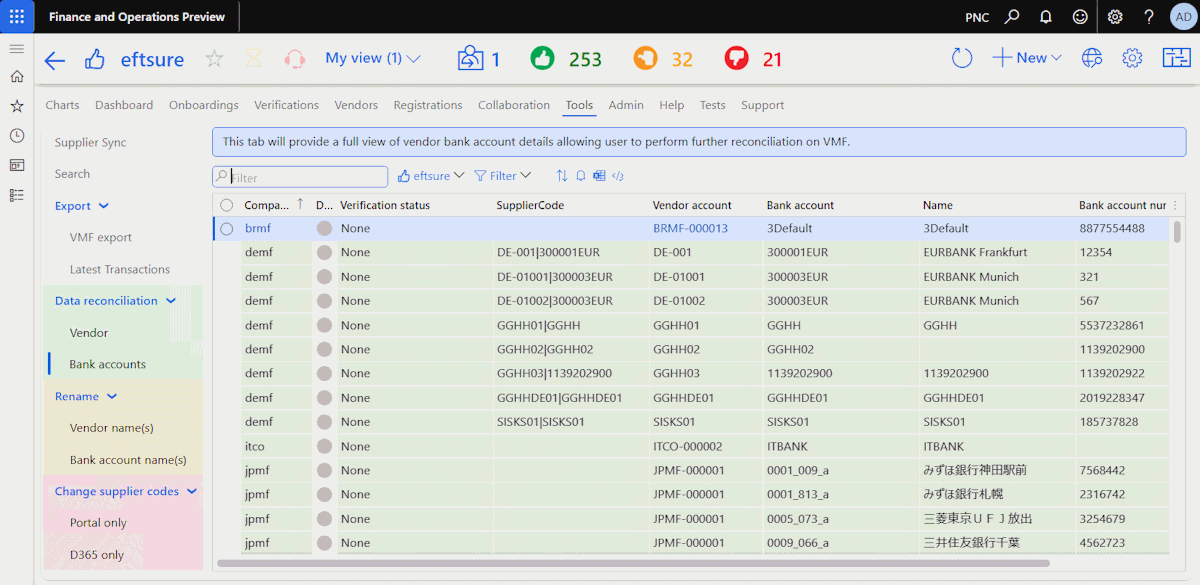This screenshot has height=585, width=1200.
Task: Click the feedback smiley icon
Action: coord(1079,17)
